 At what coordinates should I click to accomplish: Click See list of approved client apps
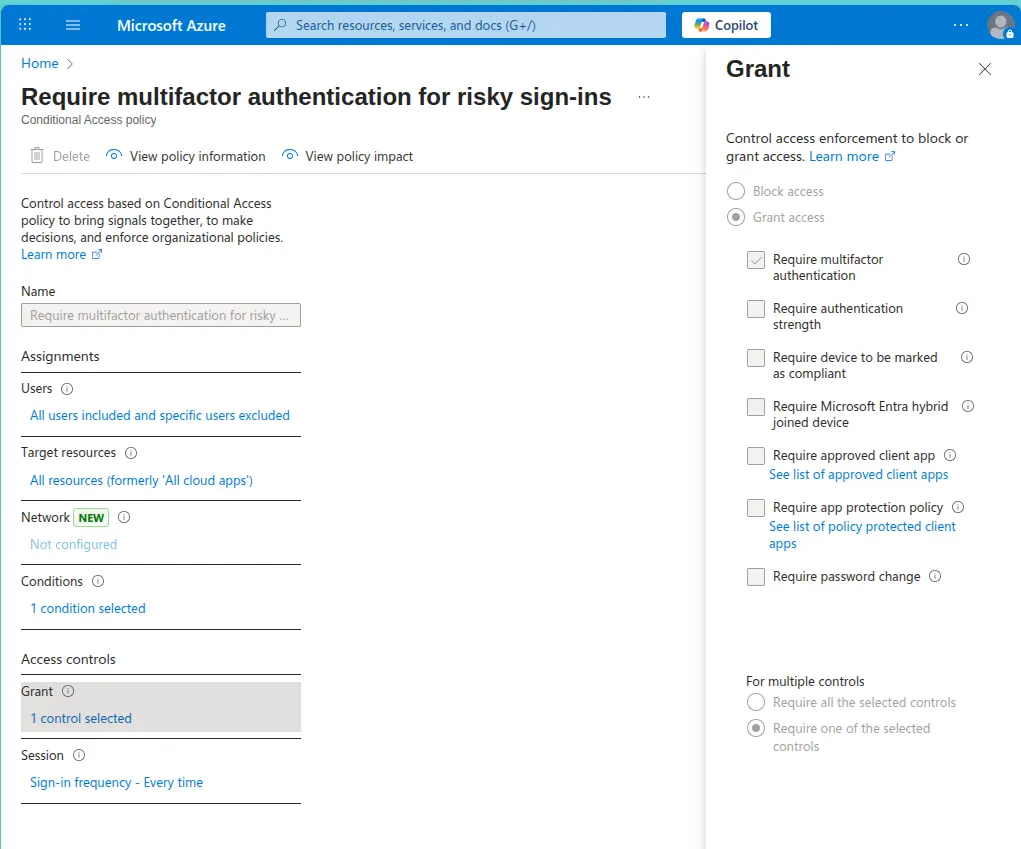tap(858, 475)
